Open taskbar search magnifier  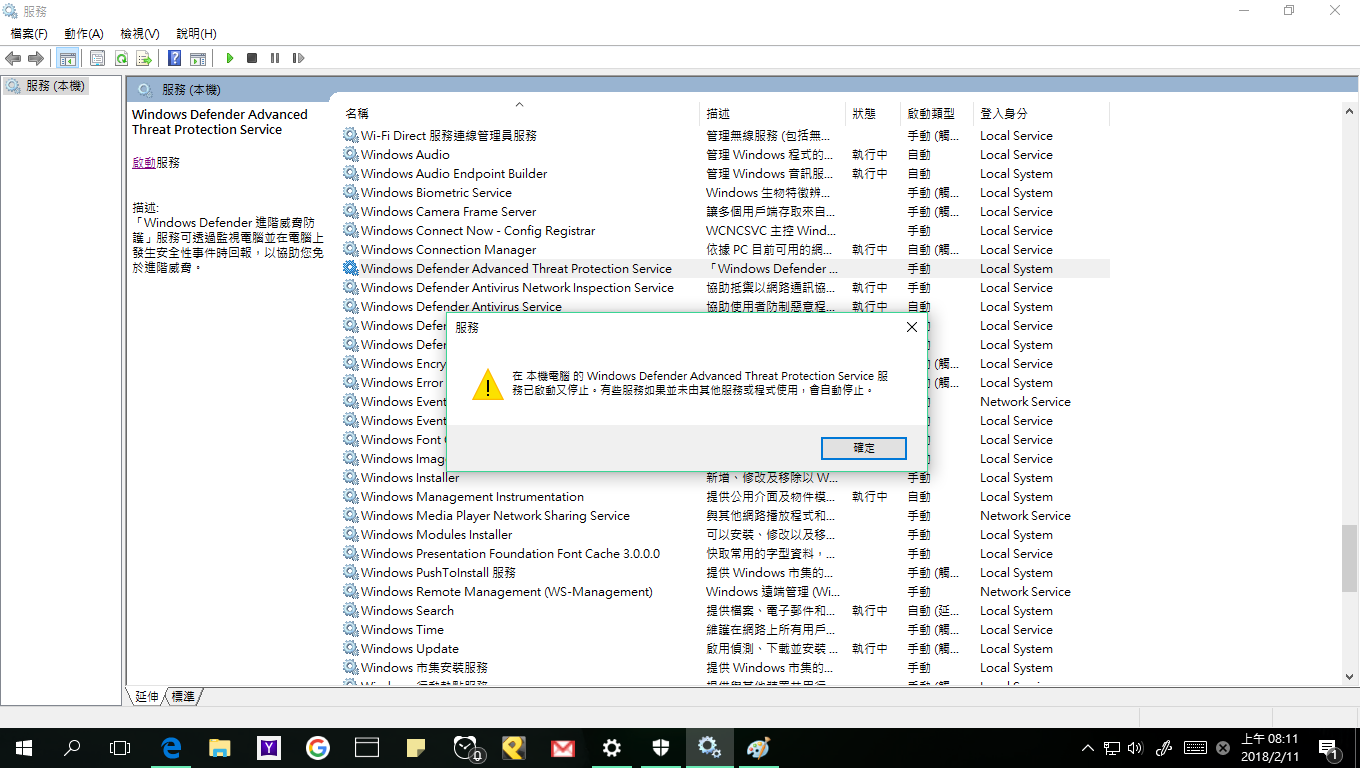point(72,748)
